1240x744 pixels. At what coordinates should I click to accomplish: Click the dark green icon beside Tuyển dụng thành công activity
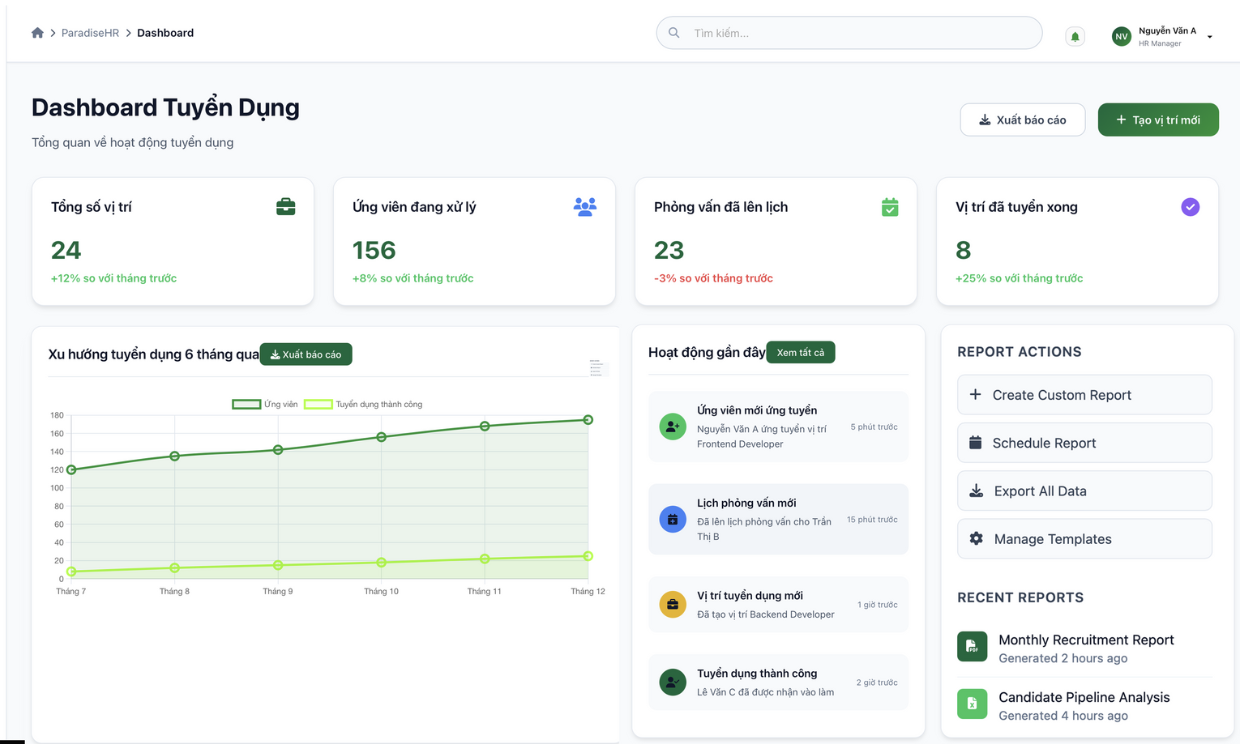(x=673, y=682)
